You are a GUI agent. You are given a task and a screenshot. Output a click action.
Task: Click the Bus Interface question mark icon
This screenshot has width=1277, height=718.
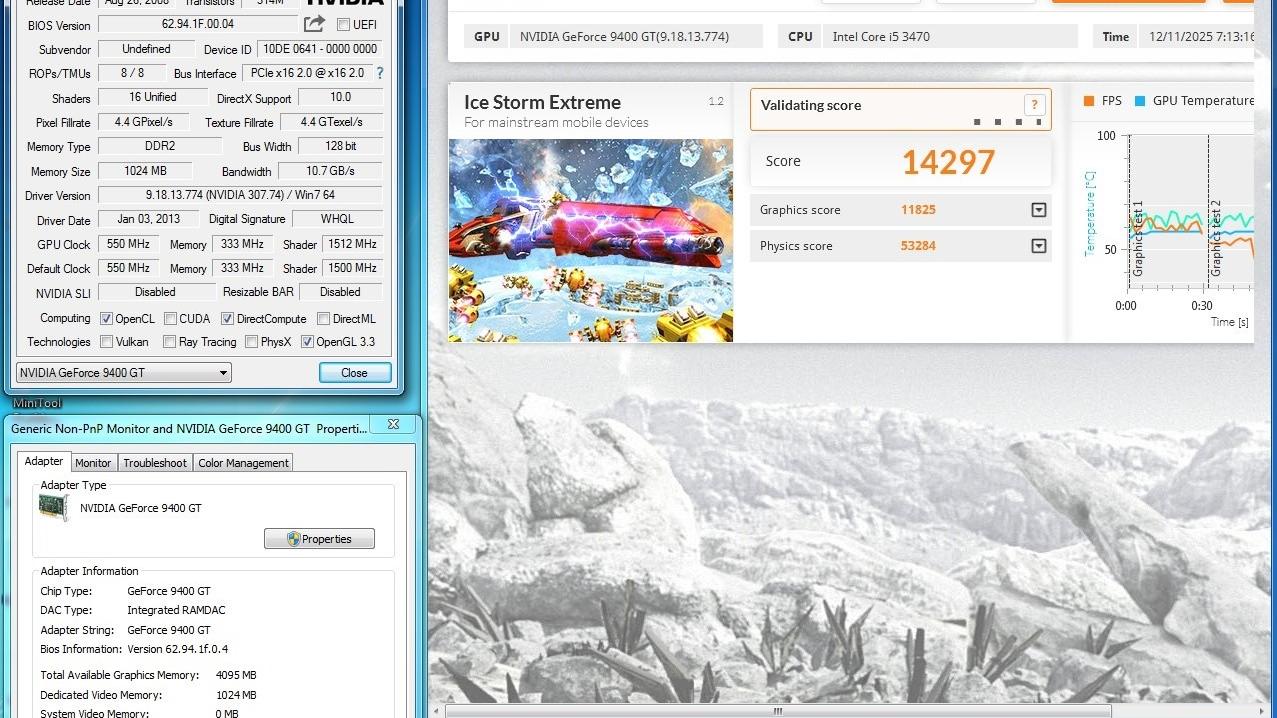(379, 73)
